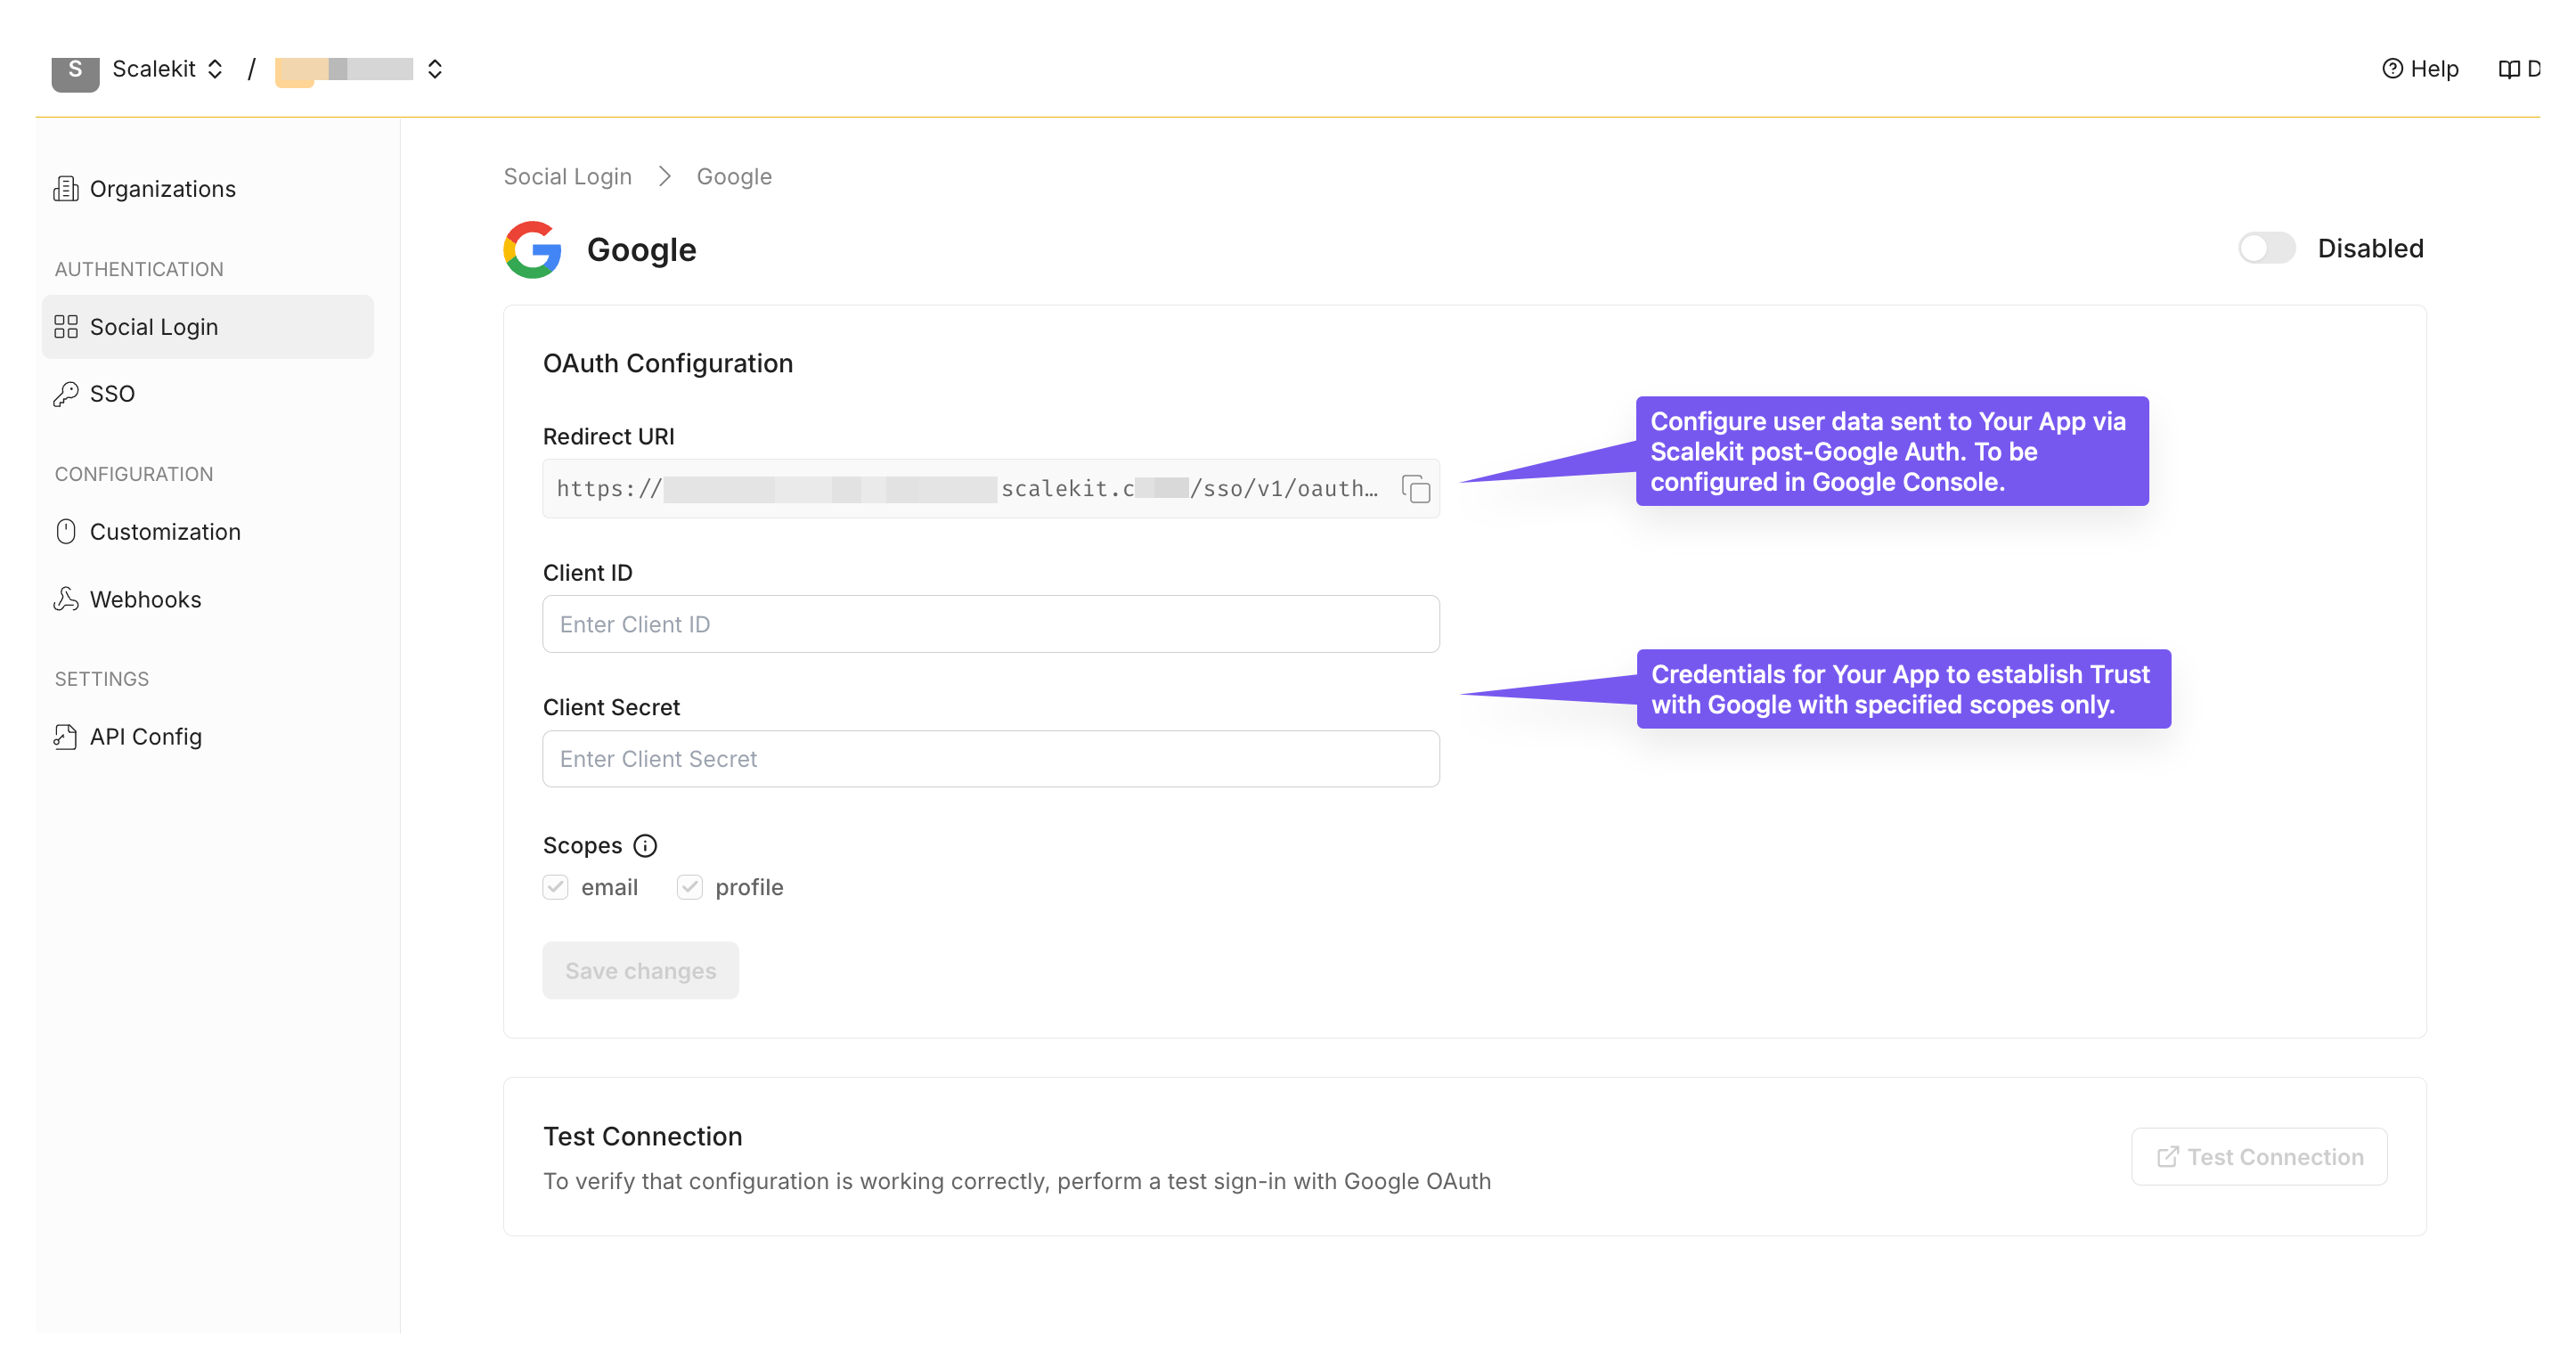This screenshot has width=2576, height=1369.
Task: Click the Client Secret input field
Action: point(990,758)
